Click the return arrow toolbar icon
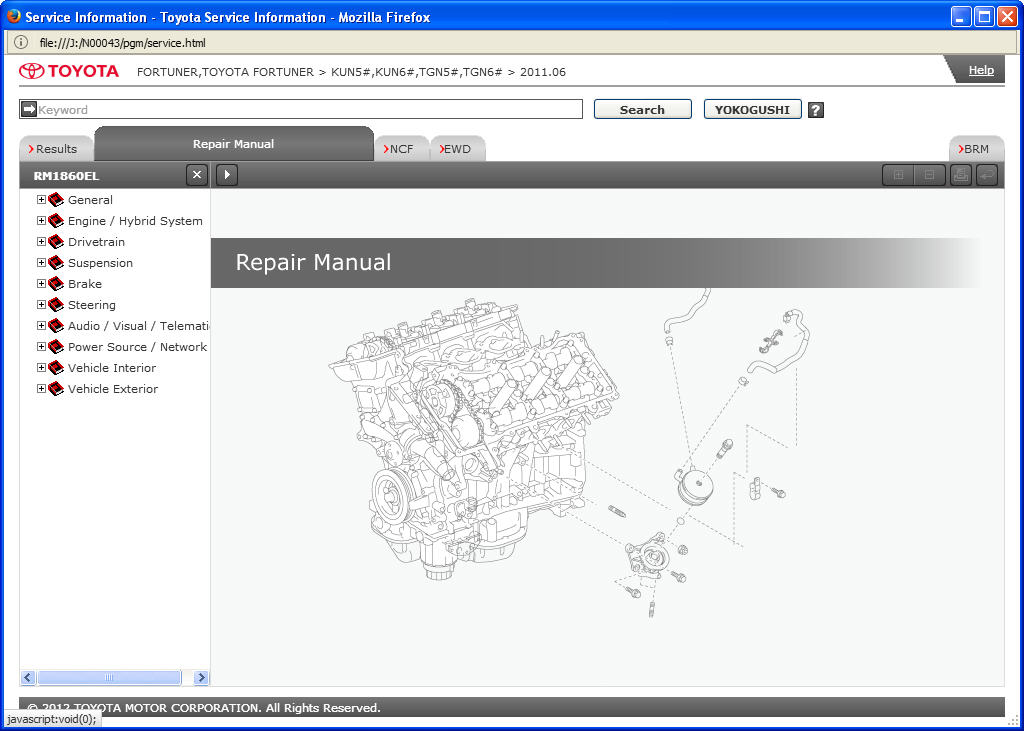Screen dimensions: 1024x731 point(987,175)
